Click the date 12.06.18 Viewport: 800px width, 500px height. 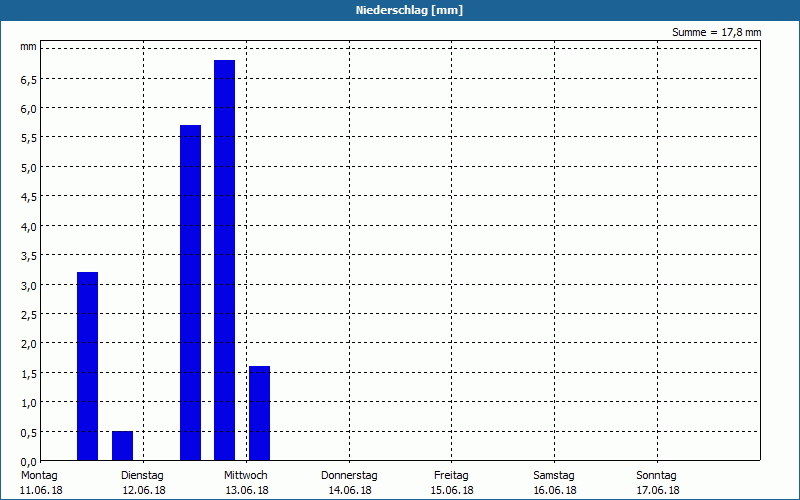[x=144, y=490]
